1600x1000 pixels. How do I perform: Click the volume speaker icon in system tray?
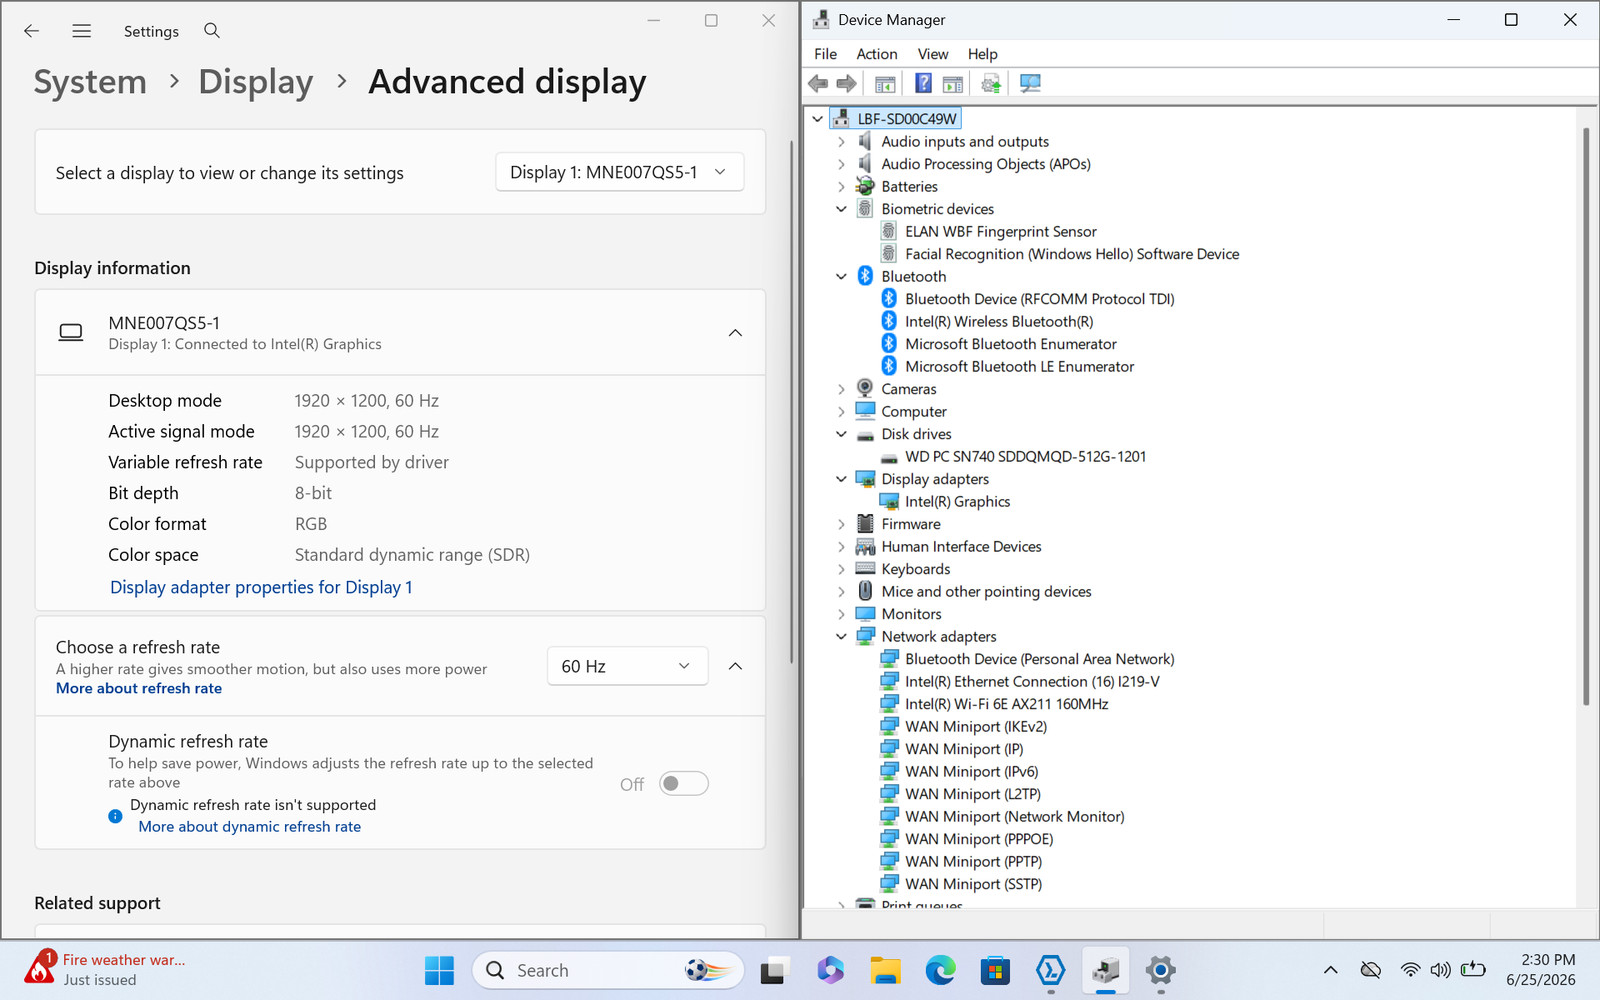tap(1440, 970)
